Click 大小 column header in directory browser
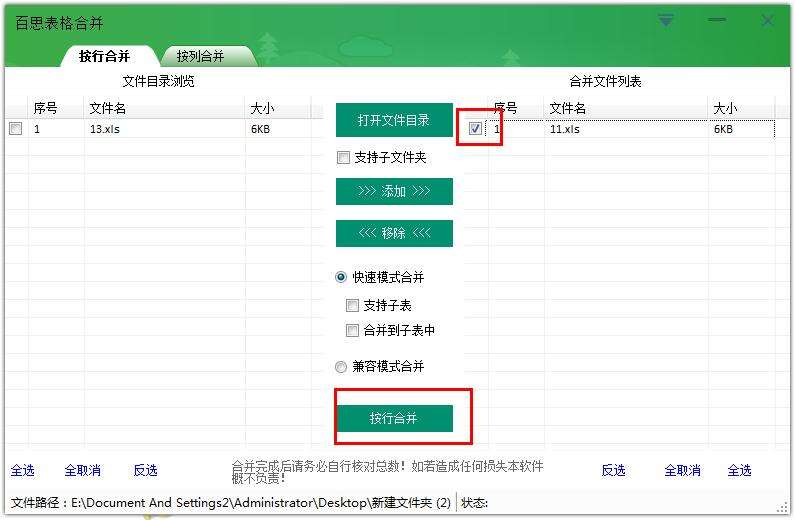The height and width of the screenshot is (520, 795). click(x=278, y=108)
